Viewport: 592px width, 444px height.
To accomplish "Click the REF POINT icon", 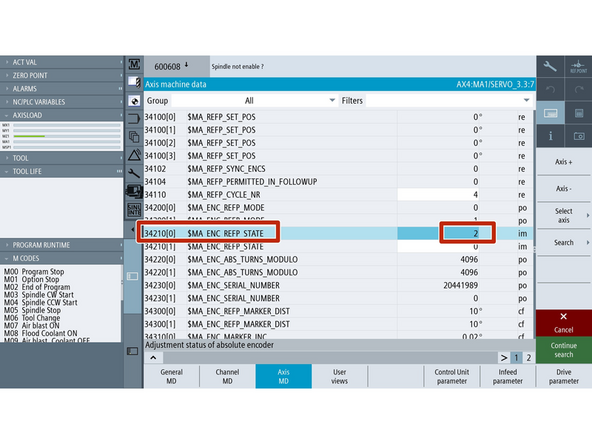I will point(578,66).
